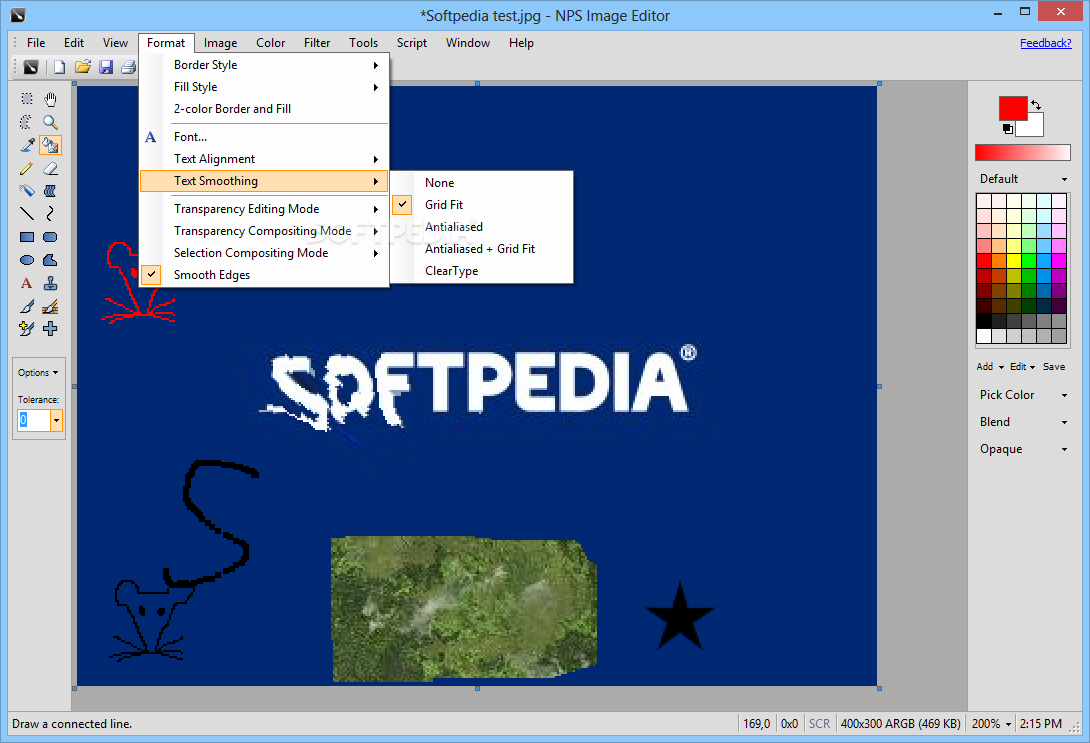Open the Feedback? link
This screenshot has width=1090, height=743.
1046,43
